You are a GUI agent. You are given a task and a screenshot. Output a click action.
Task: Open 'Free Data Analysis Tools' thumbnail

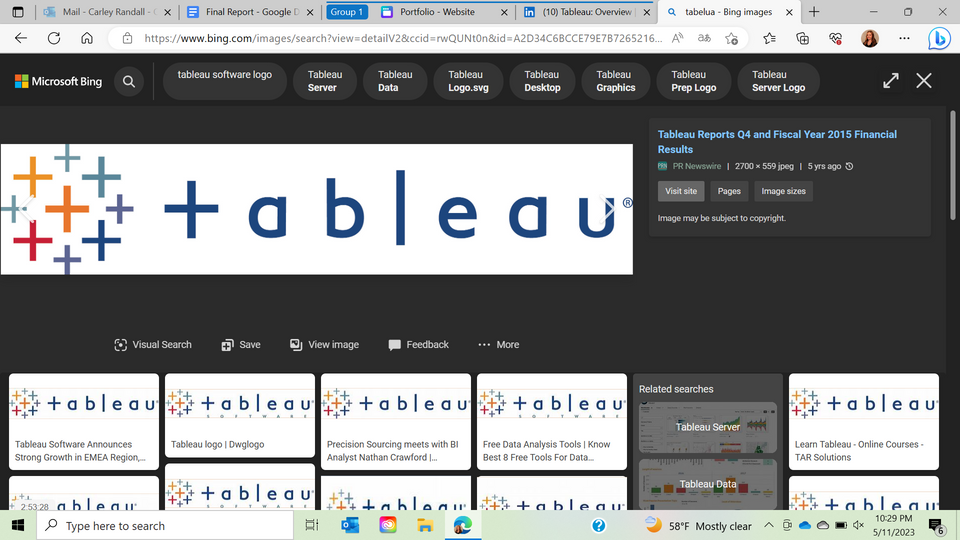[x=552, y=421]
